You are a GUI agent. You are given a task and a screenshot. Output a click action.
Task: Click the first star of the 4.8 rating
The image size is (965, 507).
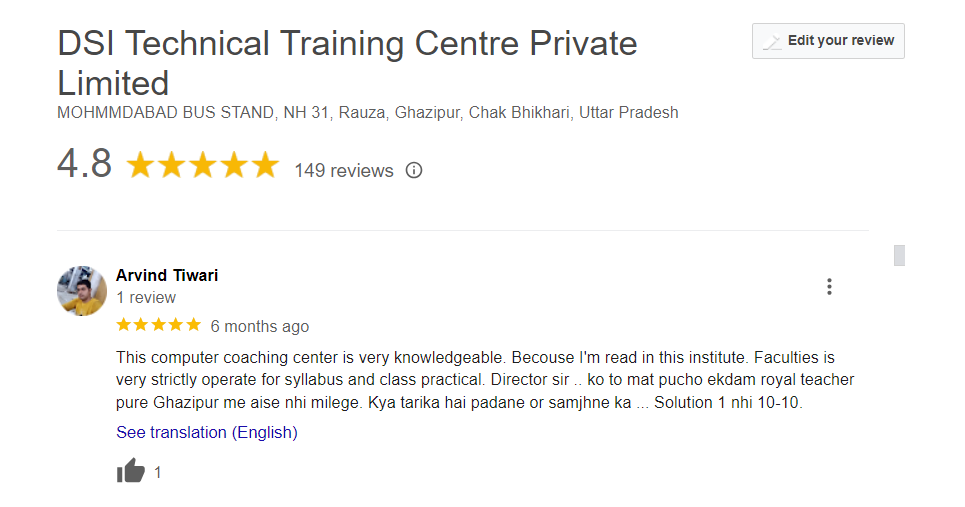click(140, 166)
